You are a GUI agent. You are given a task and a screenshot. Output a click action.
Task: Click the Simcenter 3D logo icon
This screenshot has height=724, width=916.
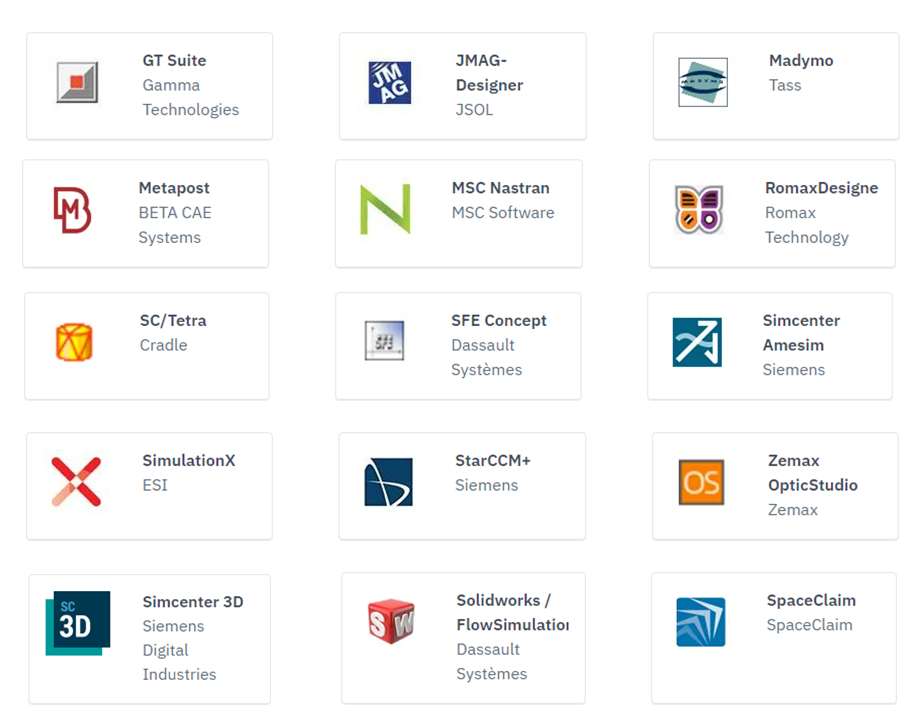[x=77, y=623]
